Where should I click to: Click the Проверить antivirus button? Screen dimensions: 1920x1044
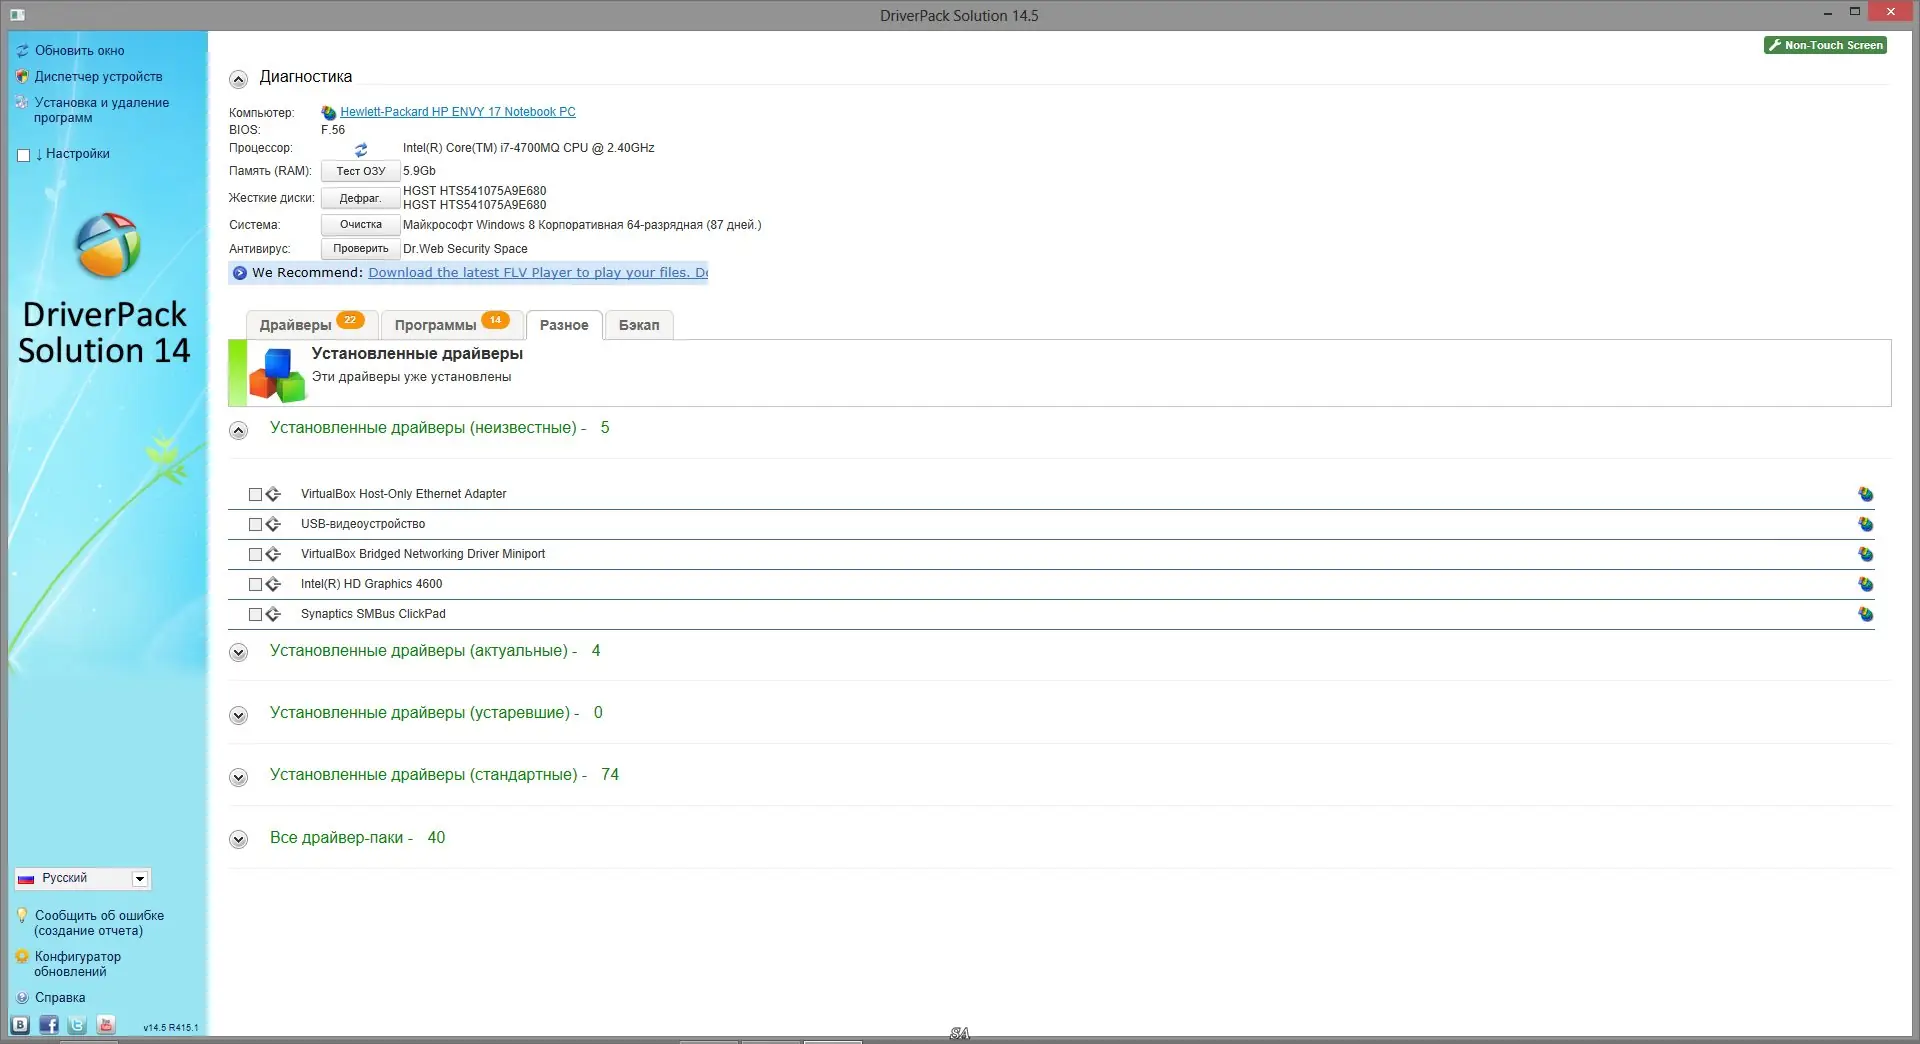[361, 249]
